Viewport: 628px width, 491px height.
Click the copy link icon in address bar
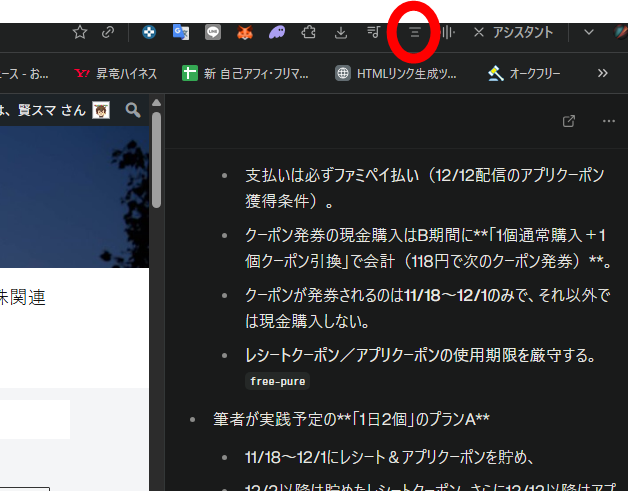pyautogui.click(x=108, y=32)
